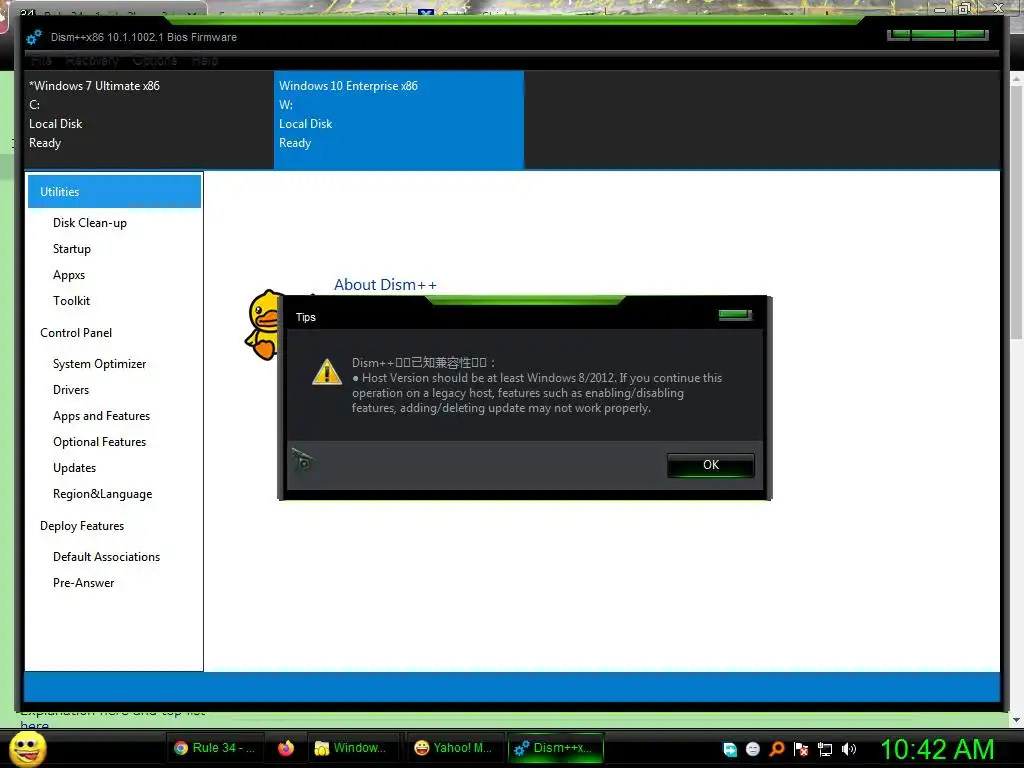Open Region&Language in the sidebar
The height and width of the screenshot is (768, 1024).
pyautogui.click(x=103, y=494)
